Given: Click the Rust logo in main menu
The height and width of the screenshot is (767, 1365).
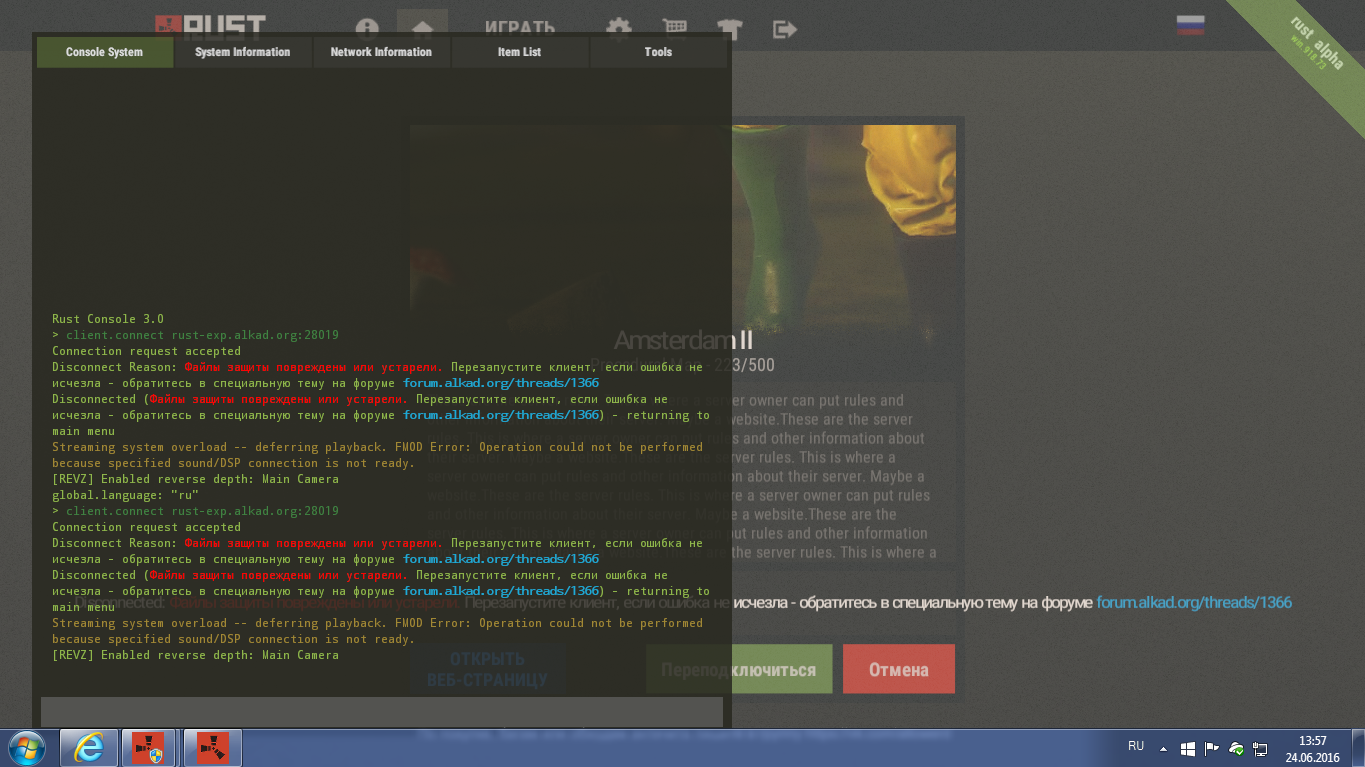Looking at the screenshot, I should [211, 25].
